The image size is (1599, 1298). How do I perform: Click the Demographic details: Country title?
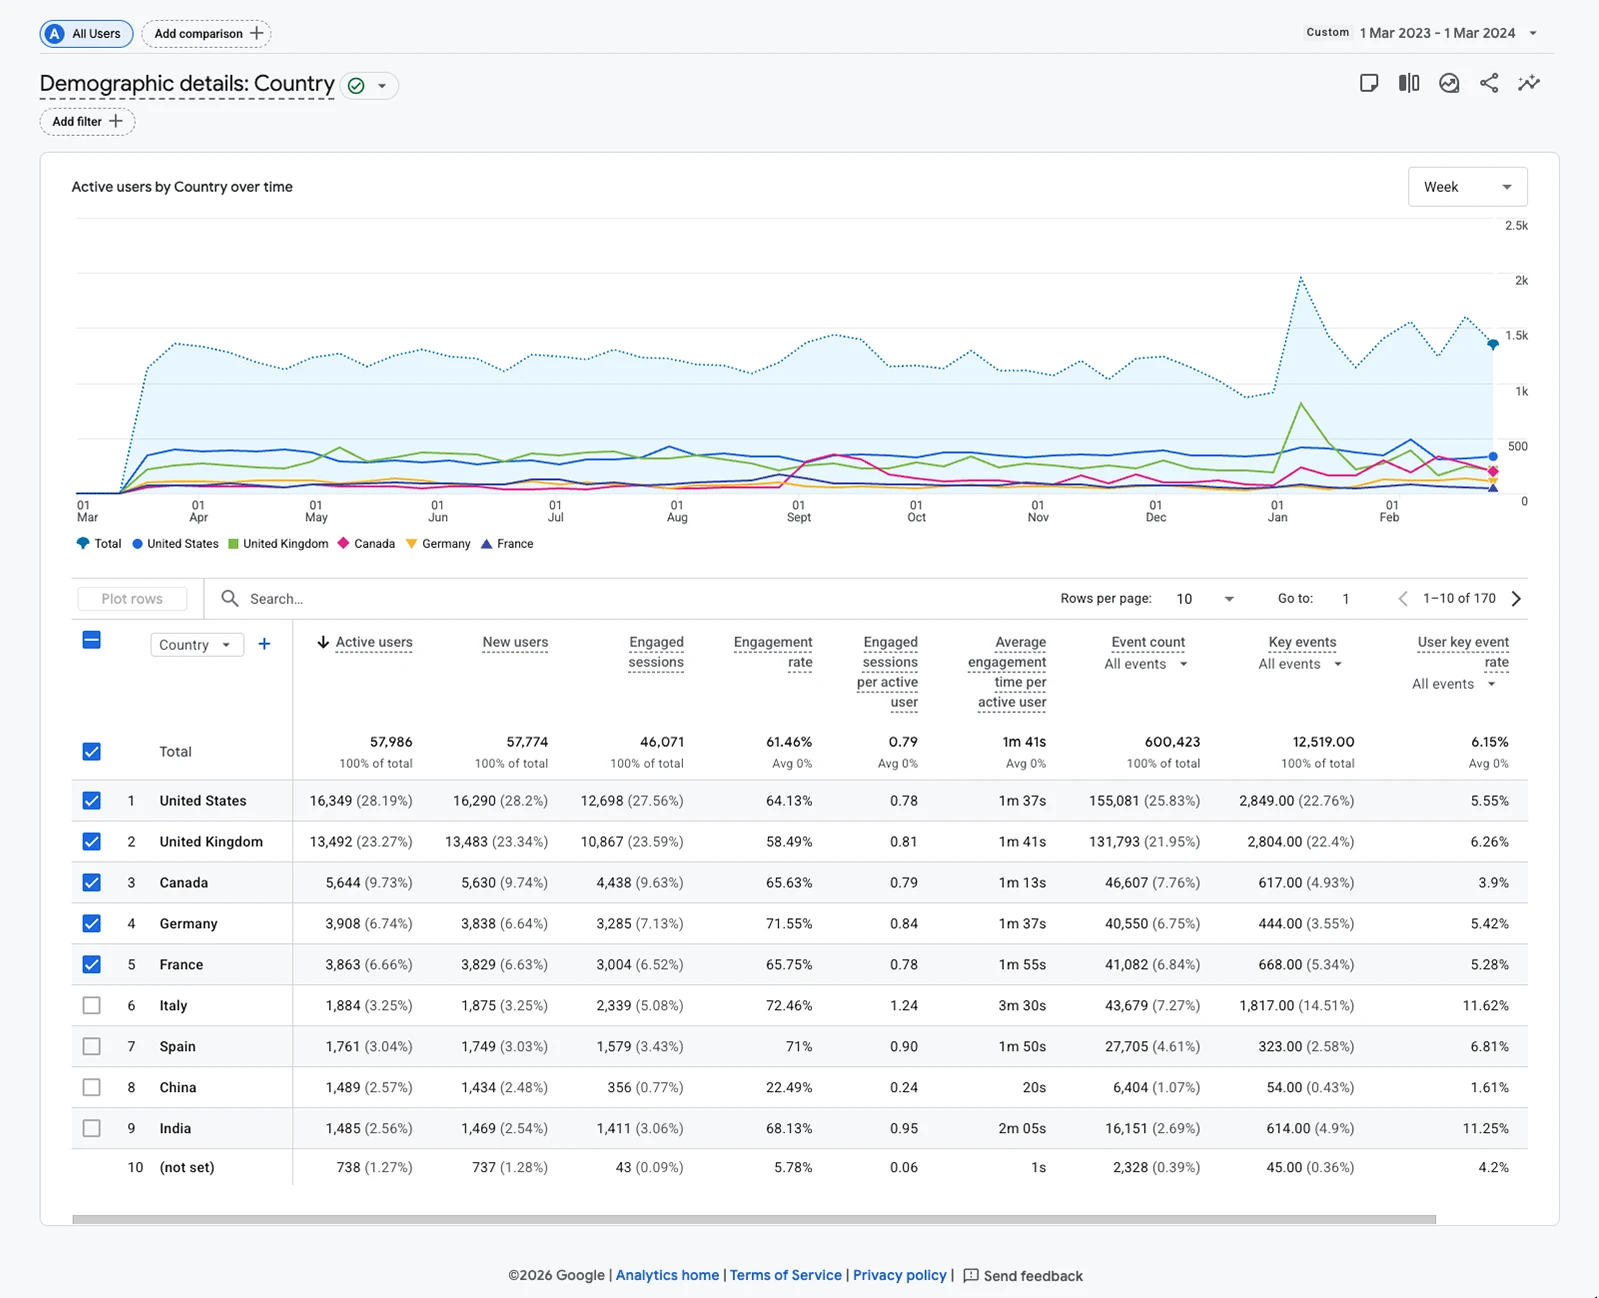(x=187, y=84)
